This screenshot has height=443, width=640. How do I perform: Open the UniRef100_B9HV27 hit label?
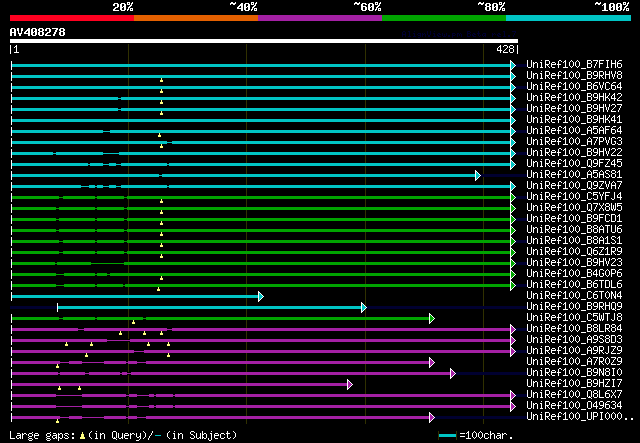pyautogui.click(x=574, y=109)
